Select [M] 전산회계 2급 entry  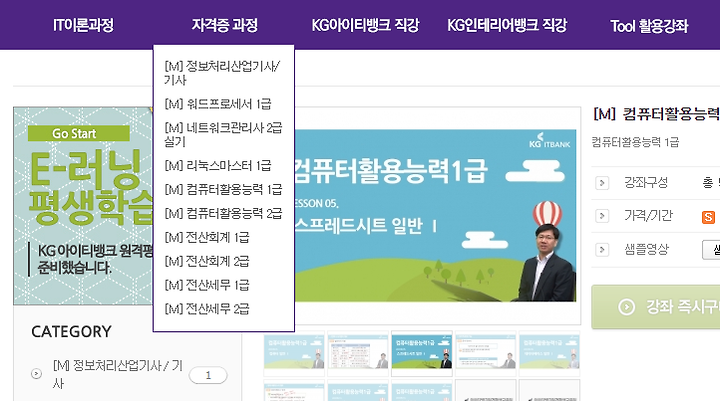[207, 261]
